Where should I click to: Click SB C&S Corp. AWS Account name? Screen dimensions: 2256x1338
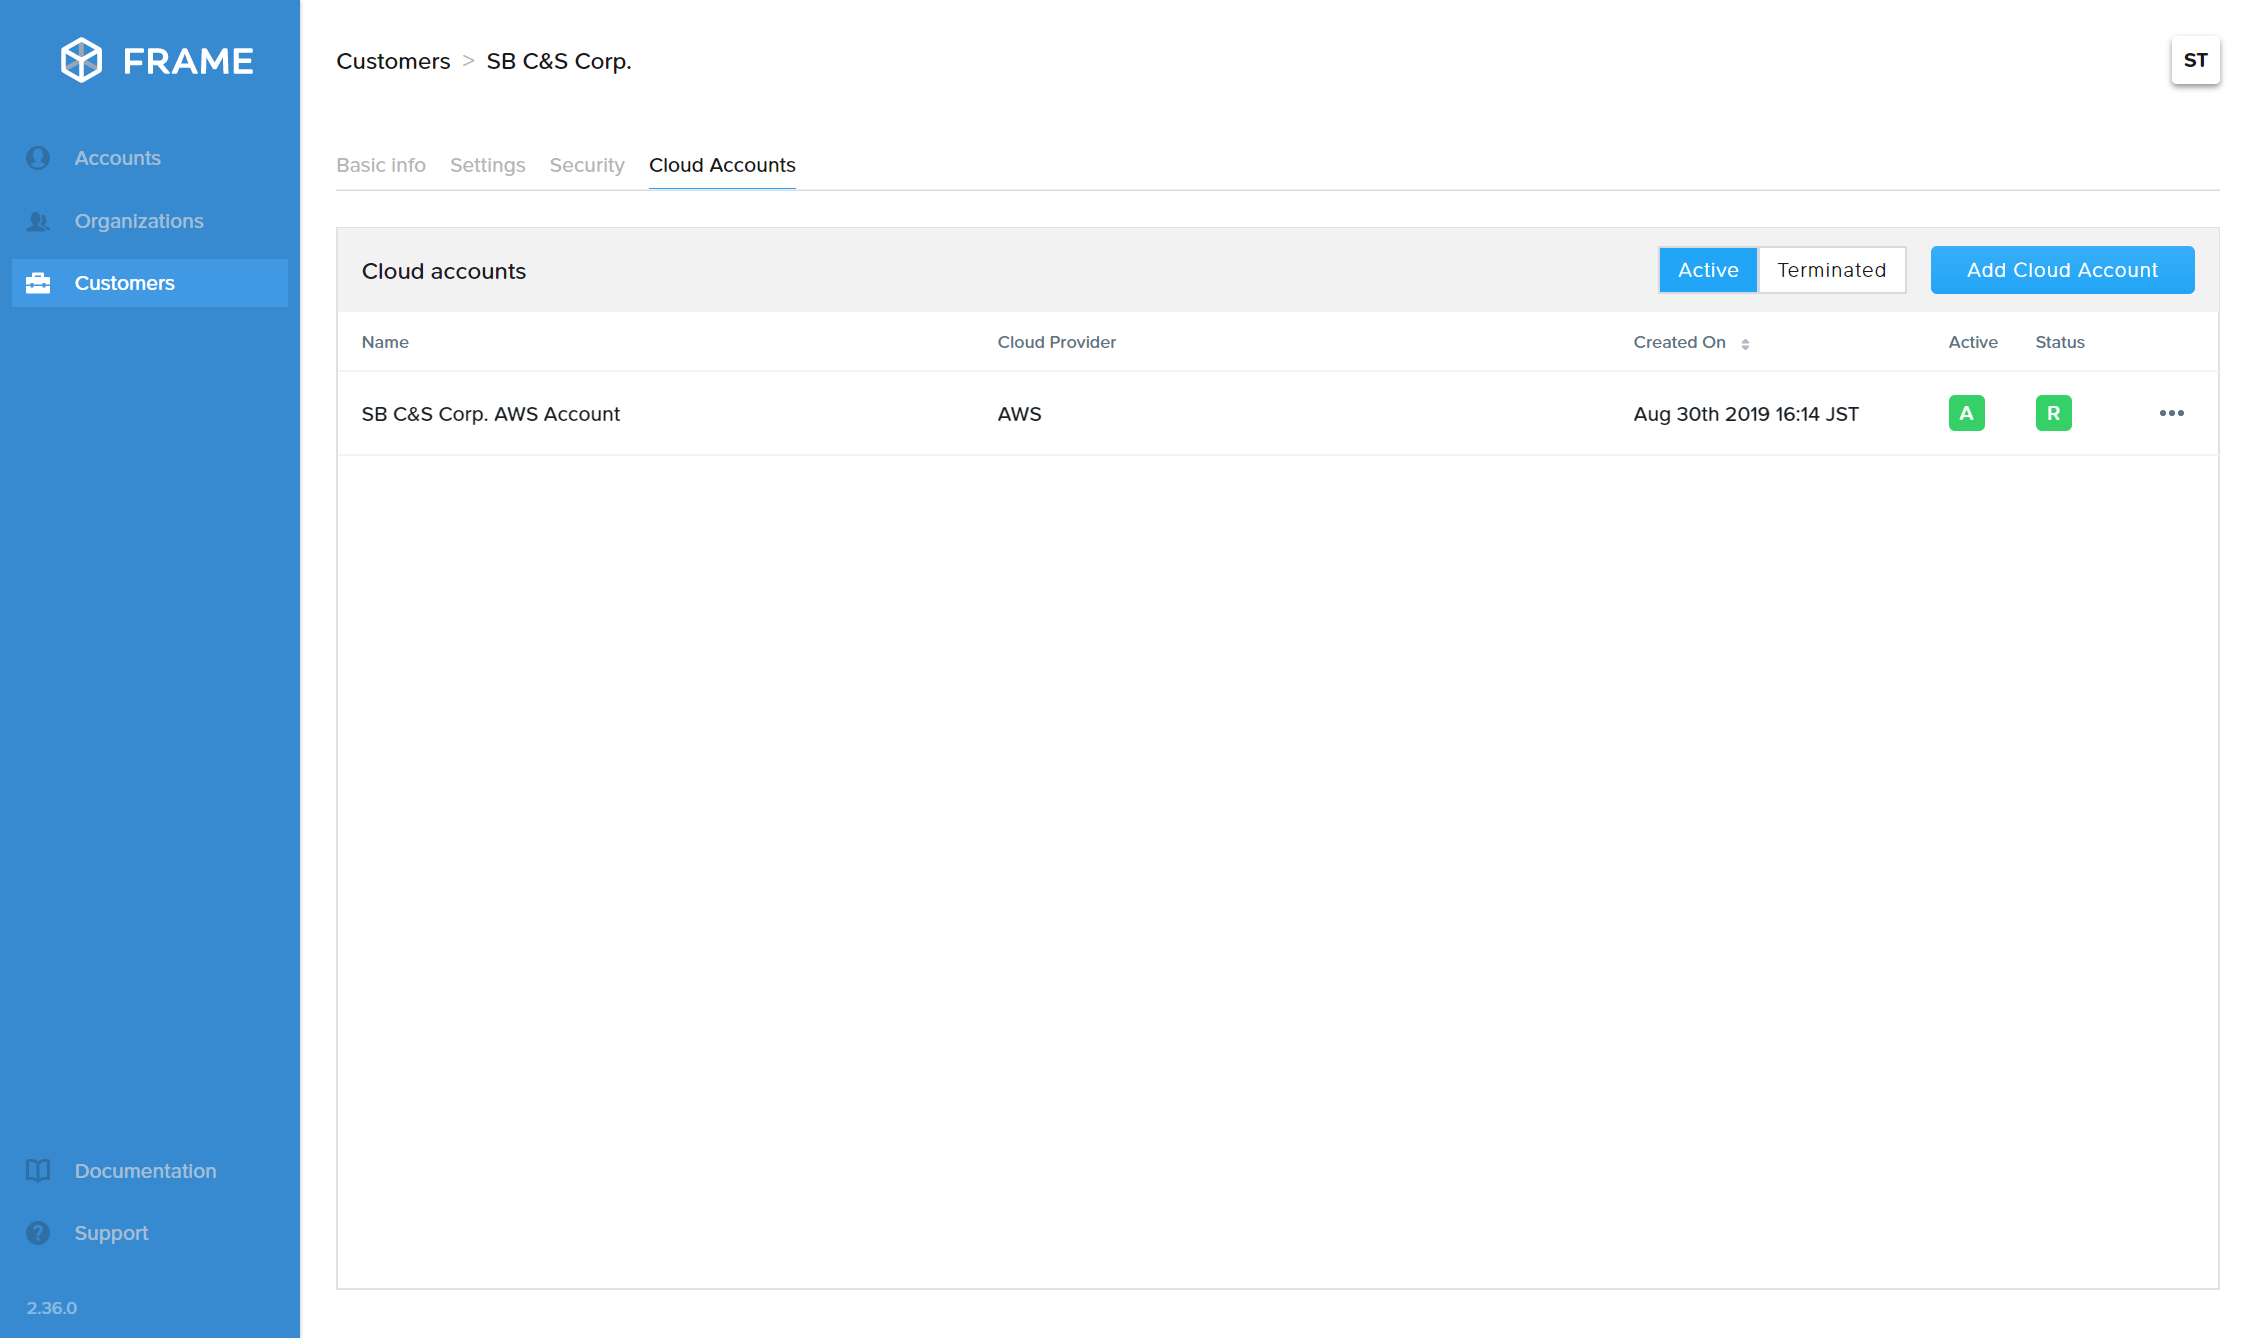click(490, 414)
